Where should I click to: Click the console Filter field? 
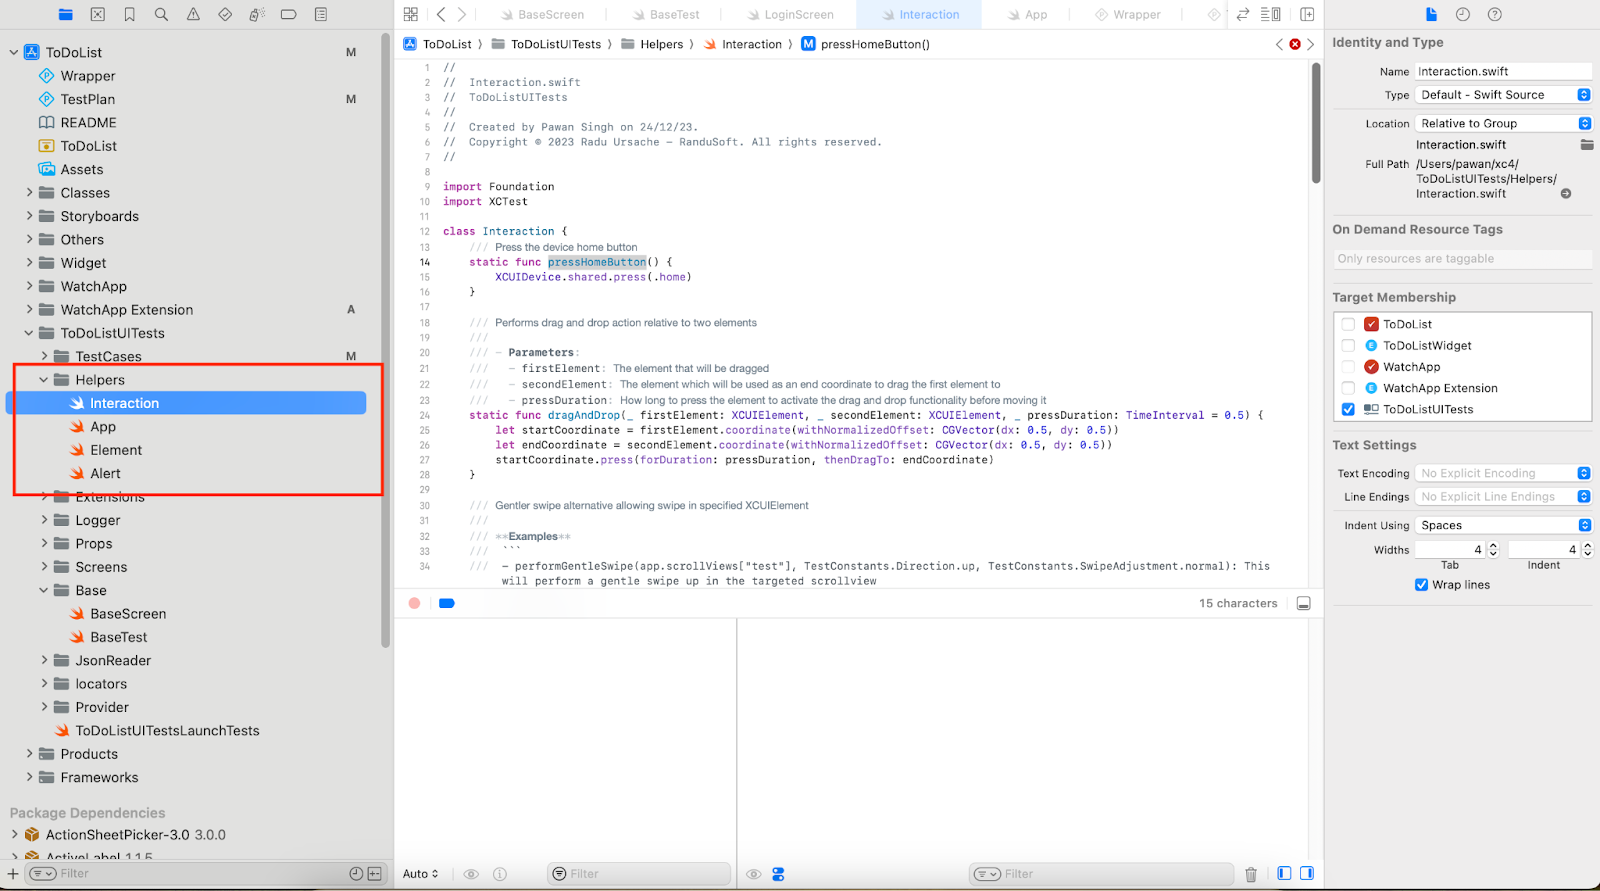[1101, 874]
